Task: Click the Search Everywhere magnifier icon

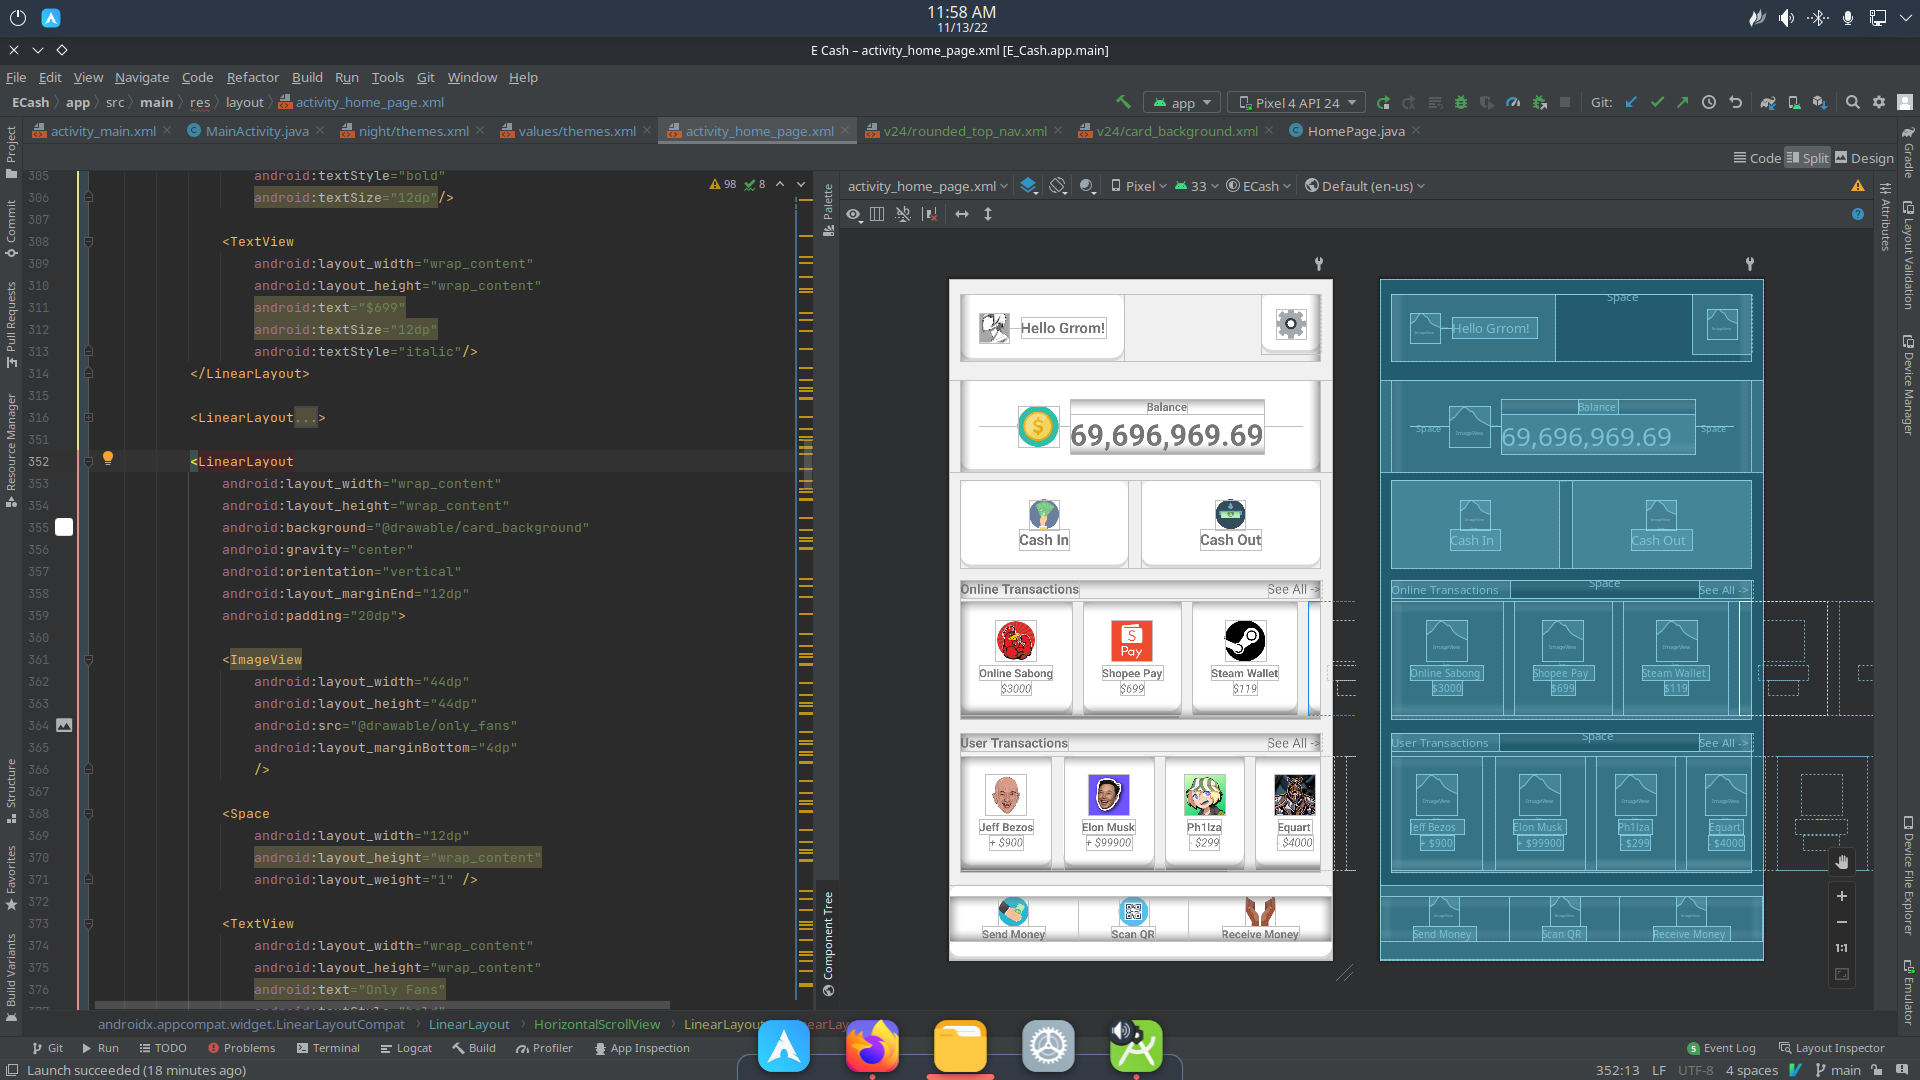Action: coord(1853,102)
